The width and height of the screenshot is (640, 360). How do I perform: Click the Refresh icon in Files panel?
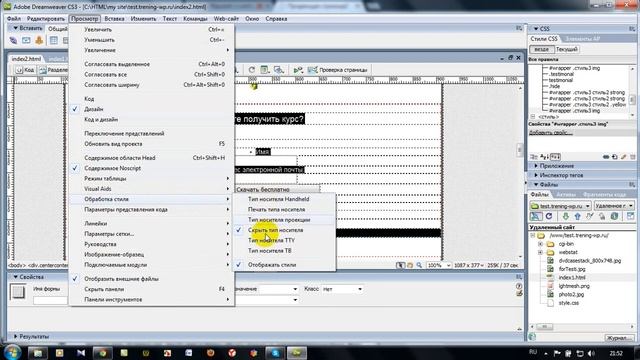[549, 216]
